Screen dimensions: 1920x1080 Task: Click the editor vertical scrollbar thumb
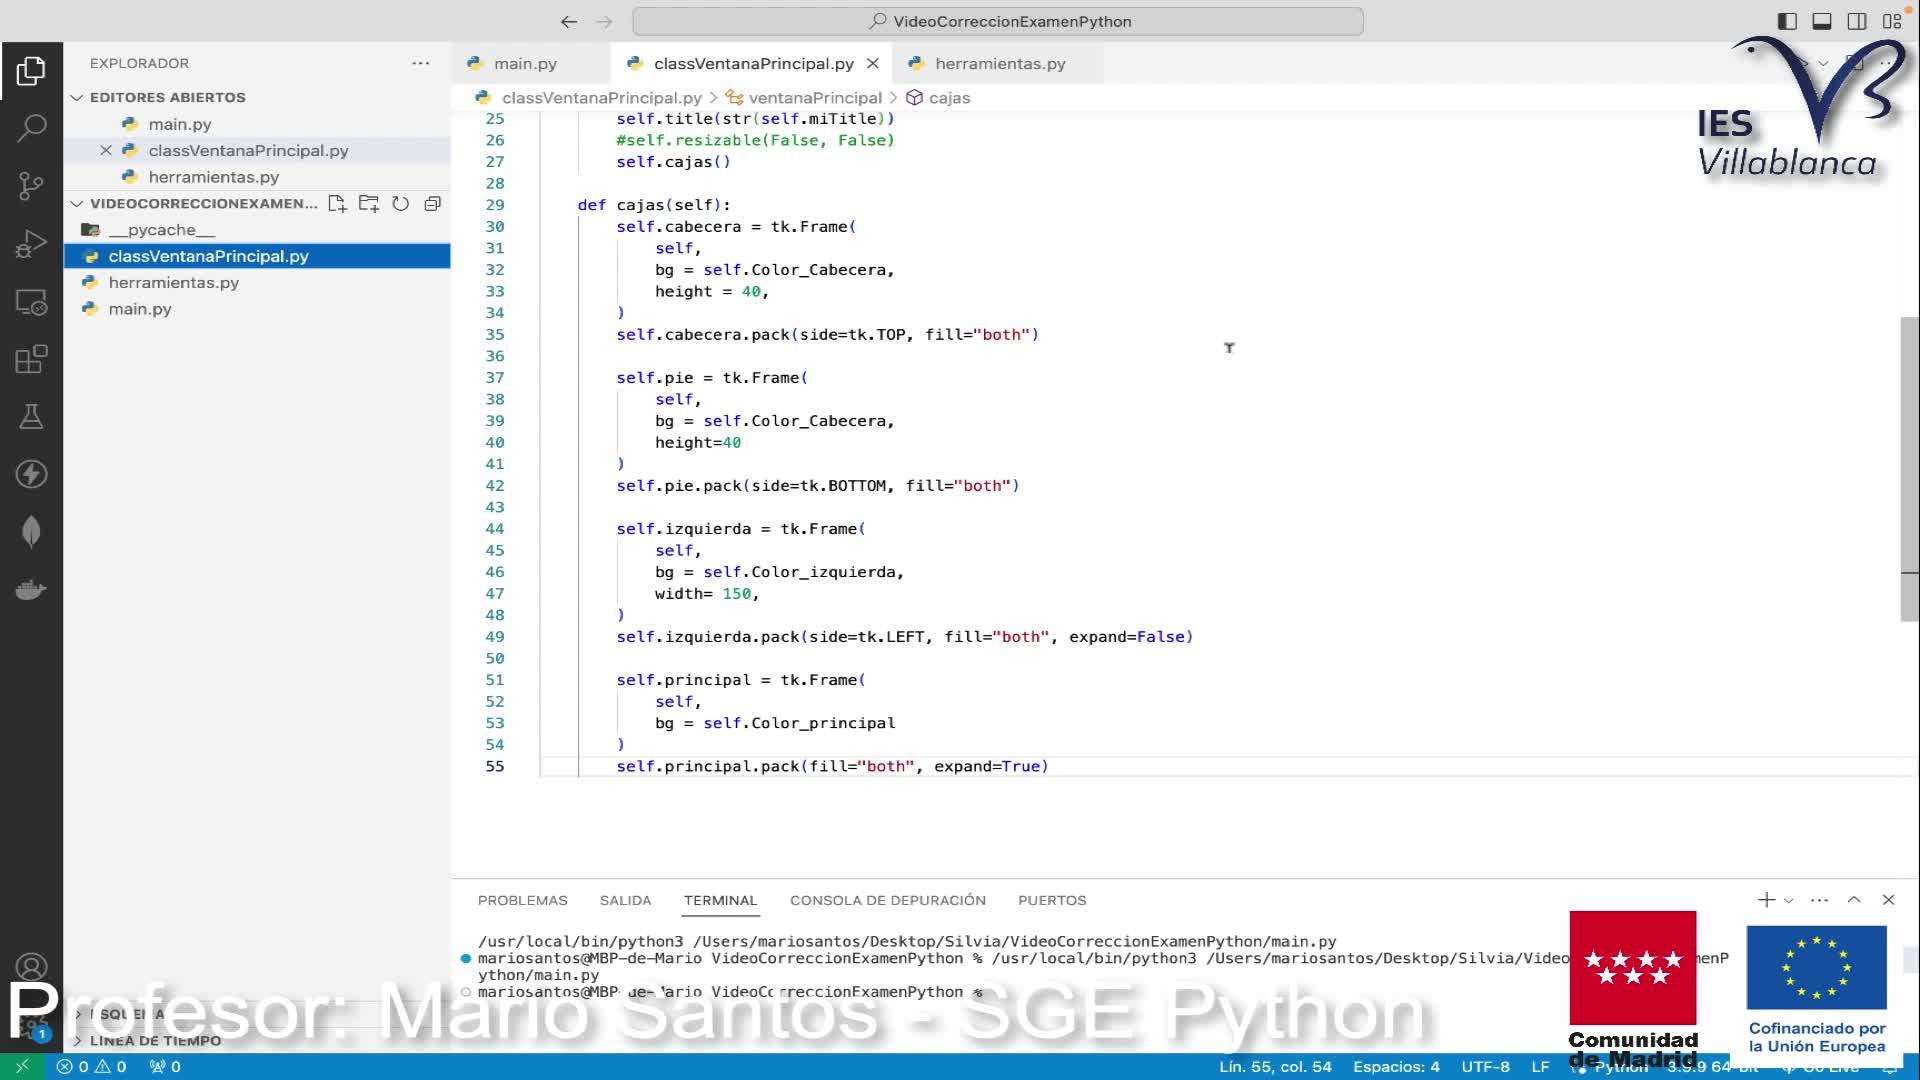(1909, 470)
